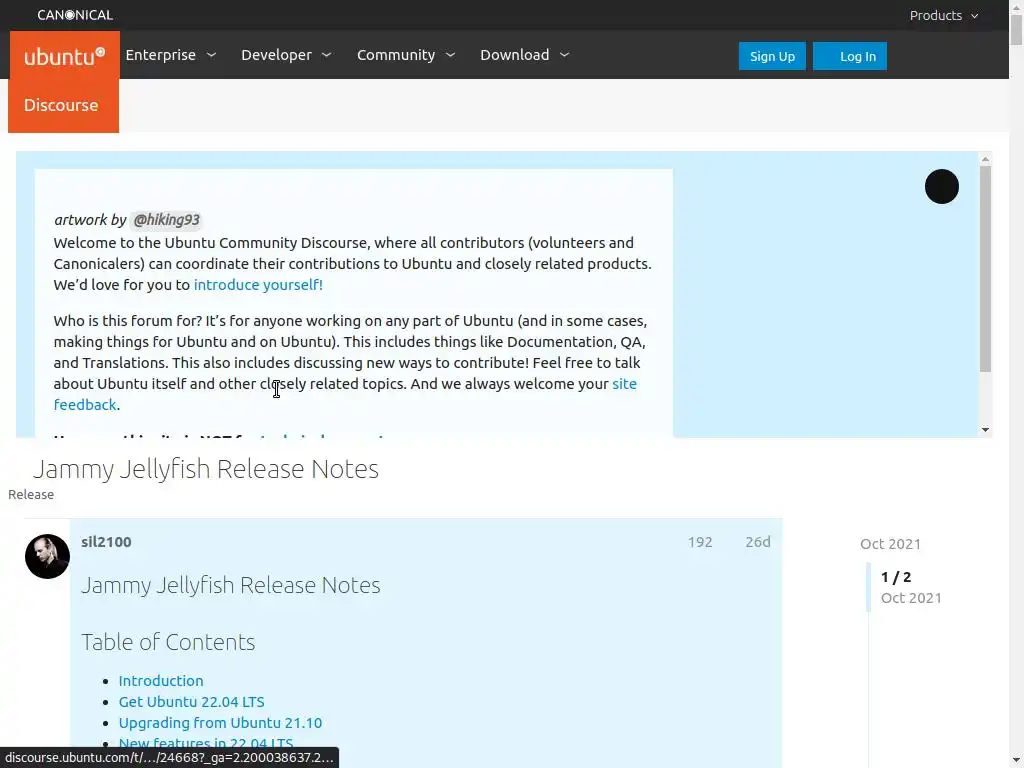Expand the Products dropdown
The image size is (1024, 768).
(944, 15)
